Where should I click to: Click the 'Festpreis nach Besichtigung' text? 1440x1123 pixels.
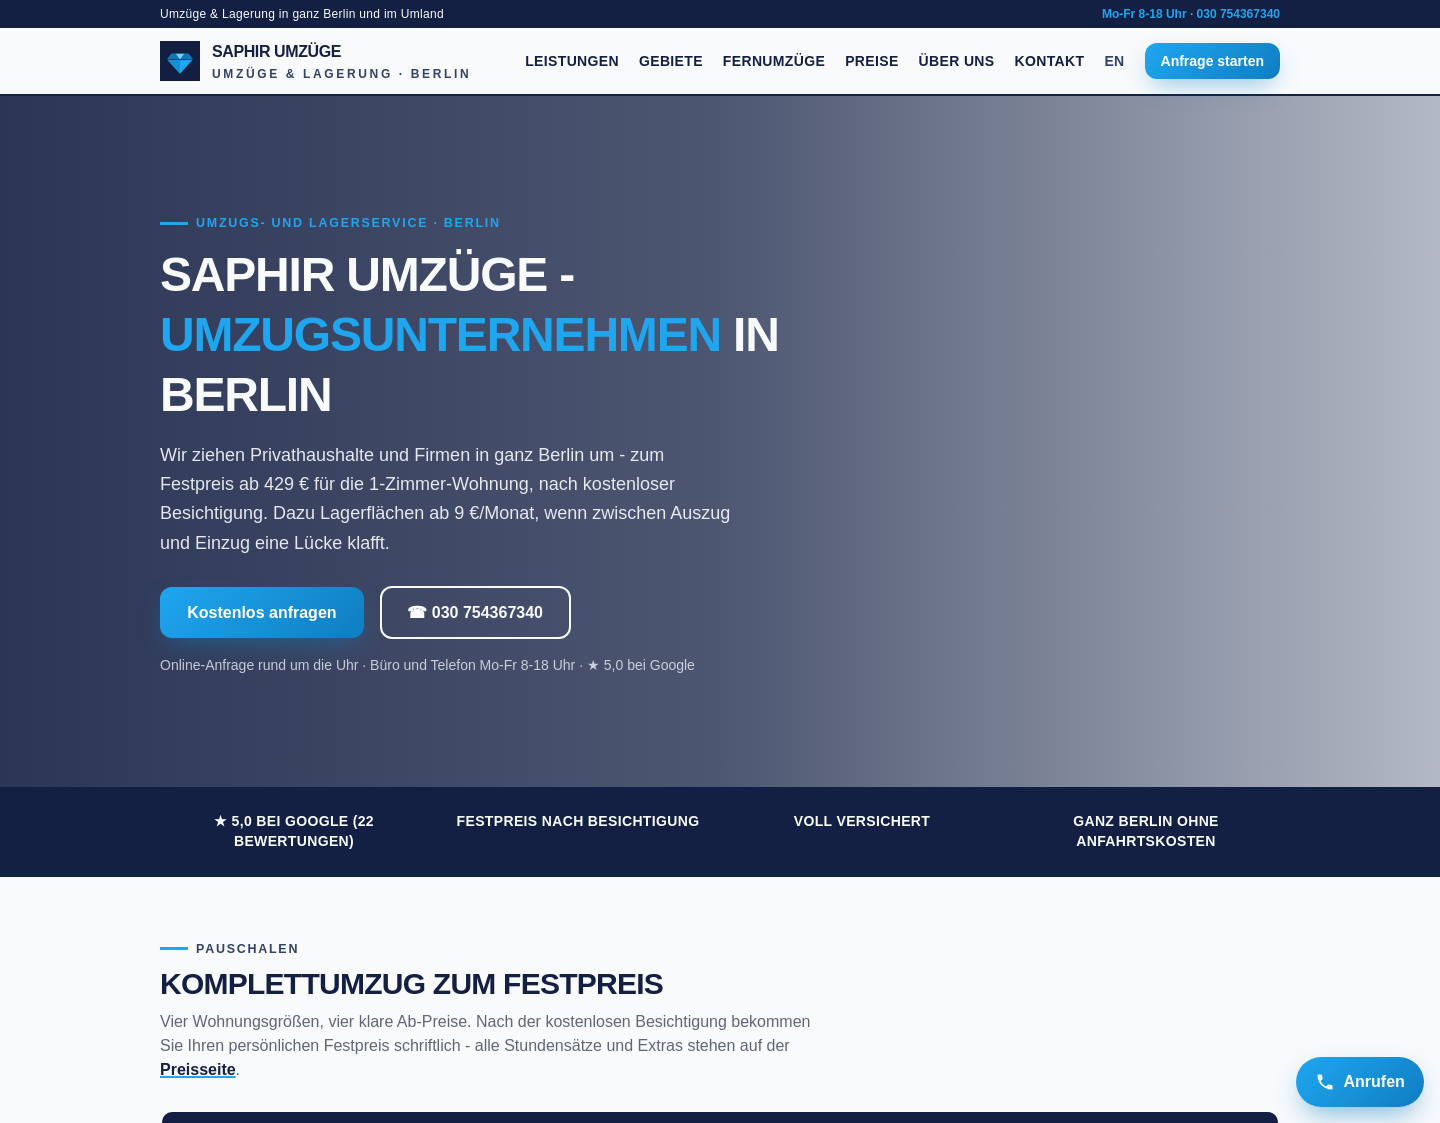pyautogui.click(x=578, y=821)
